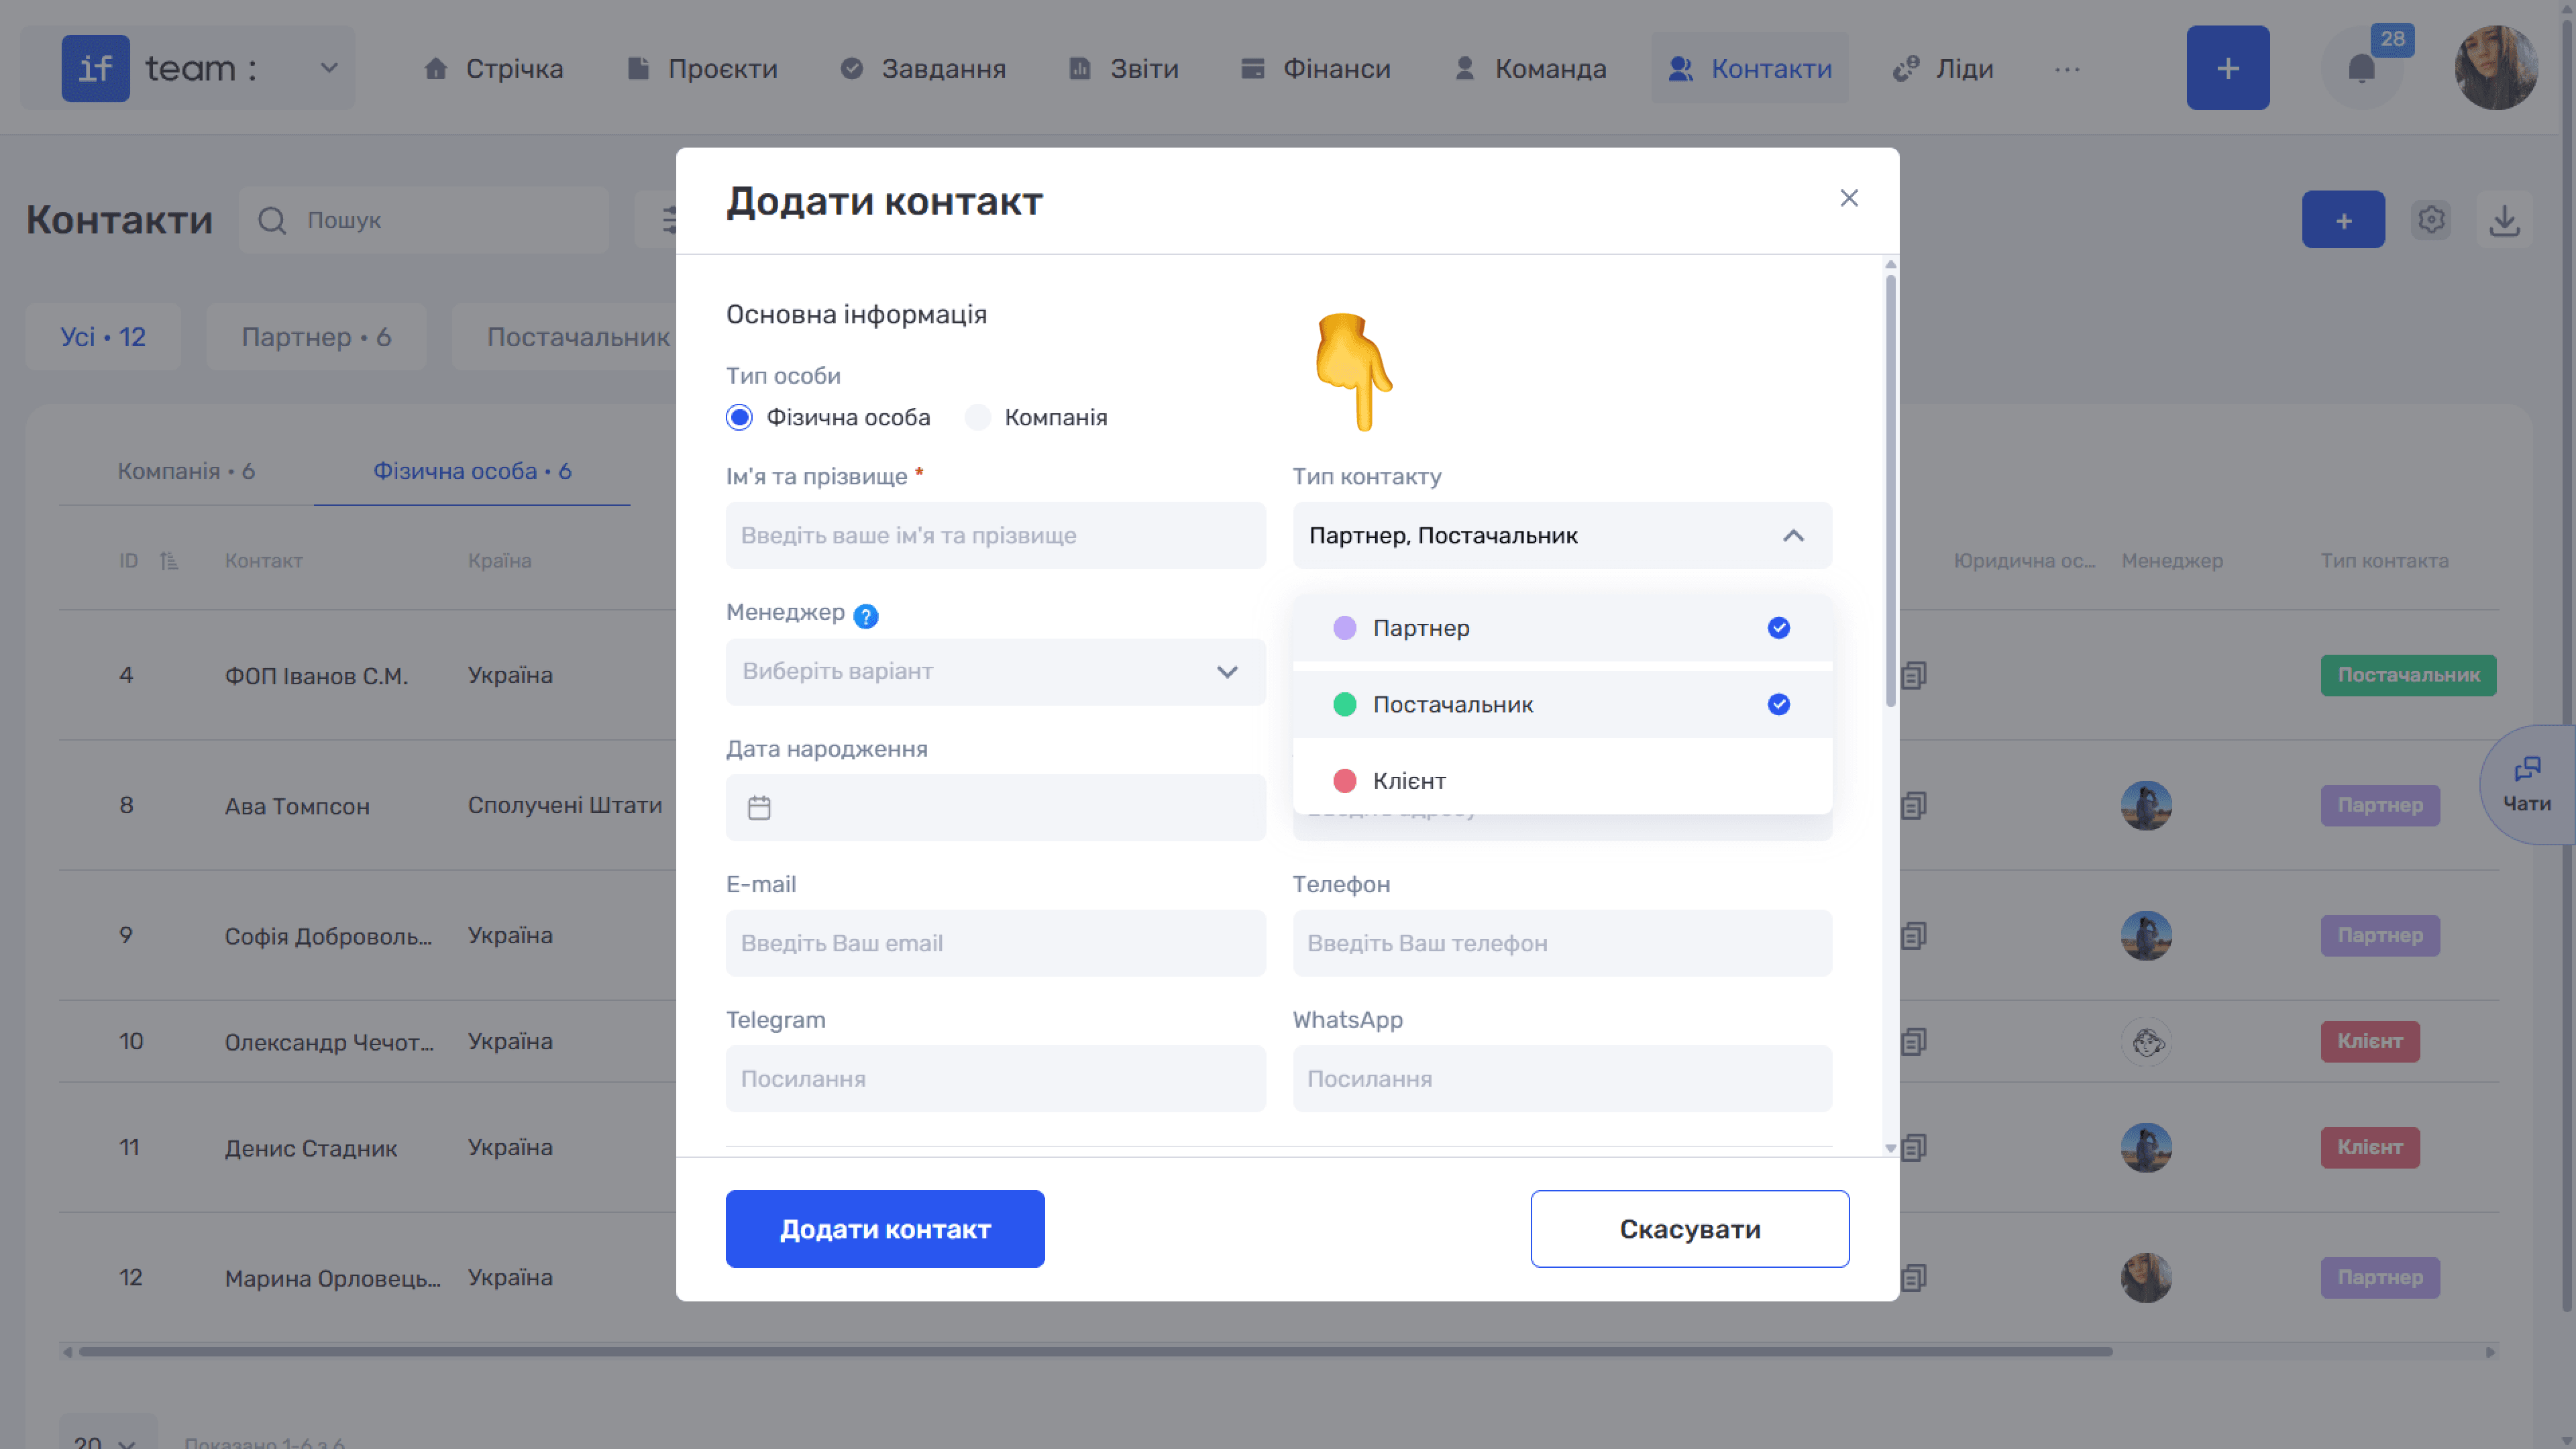Open Завдання in top navigation

[923, 68]
